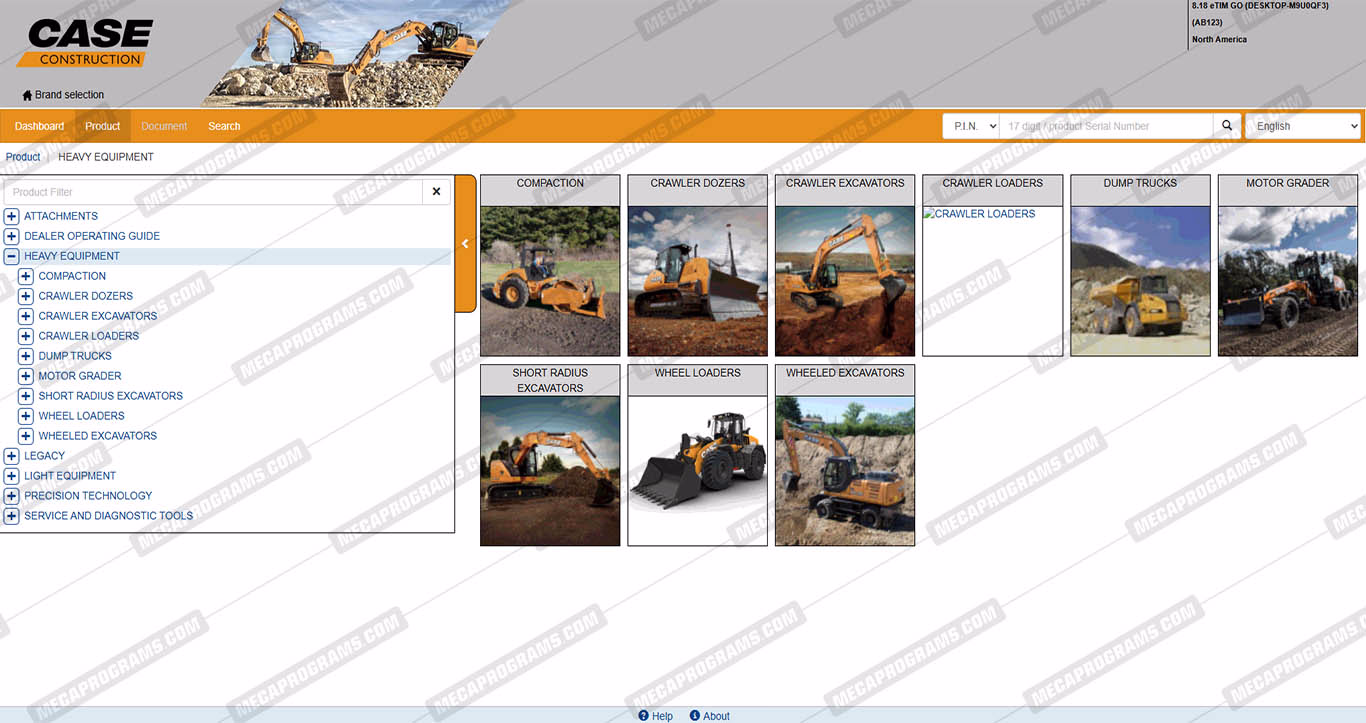
Task: Click the Product breadcrumb link
Action: [23, 157]
